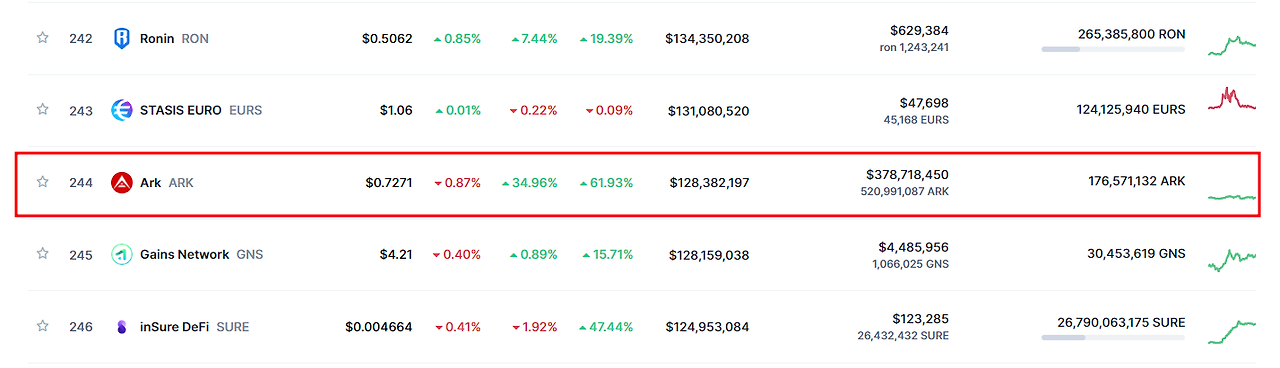Click the Ronin blue shield logo
The width and height of the screenshot is (1280, 368).
click(122, 38)
